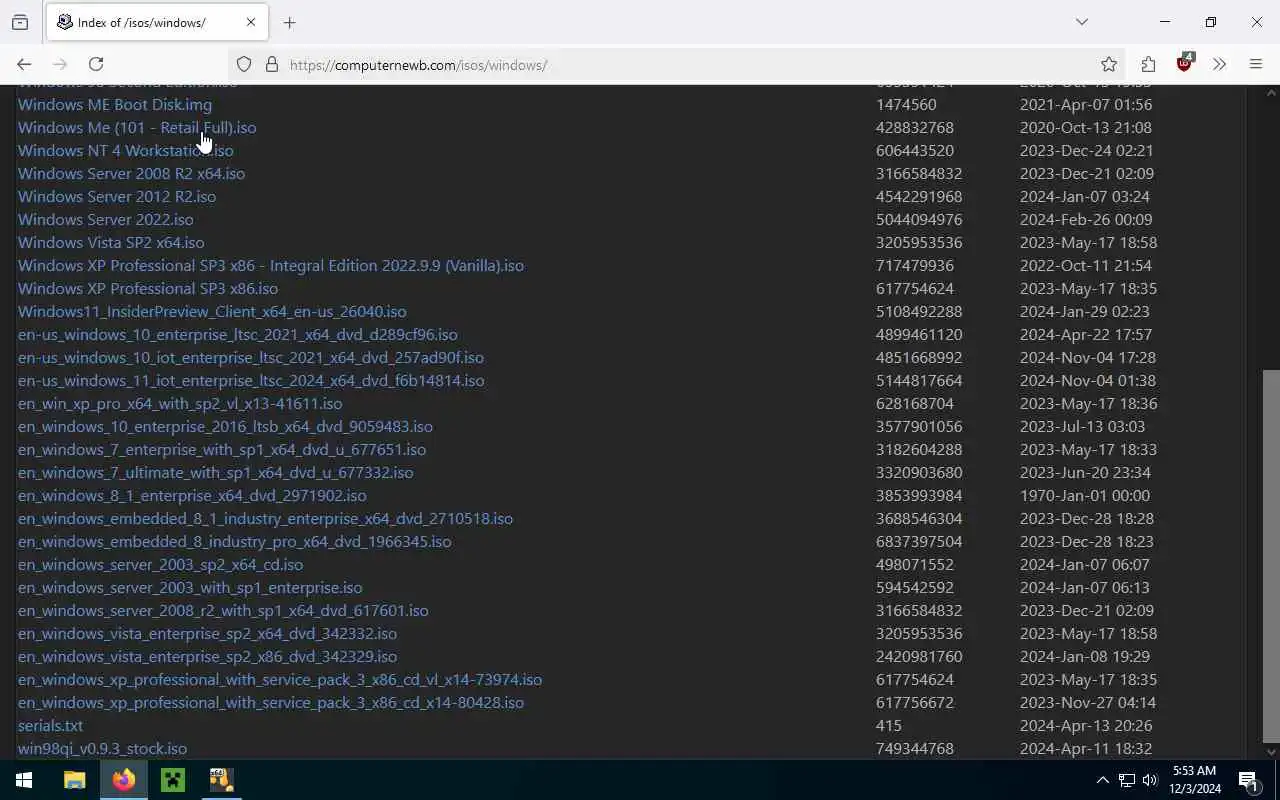Screen dimensions: 1280x800
Task: Download en_windows_server_2008_r2_with_sp1 iso
Action: pos(223,610)
